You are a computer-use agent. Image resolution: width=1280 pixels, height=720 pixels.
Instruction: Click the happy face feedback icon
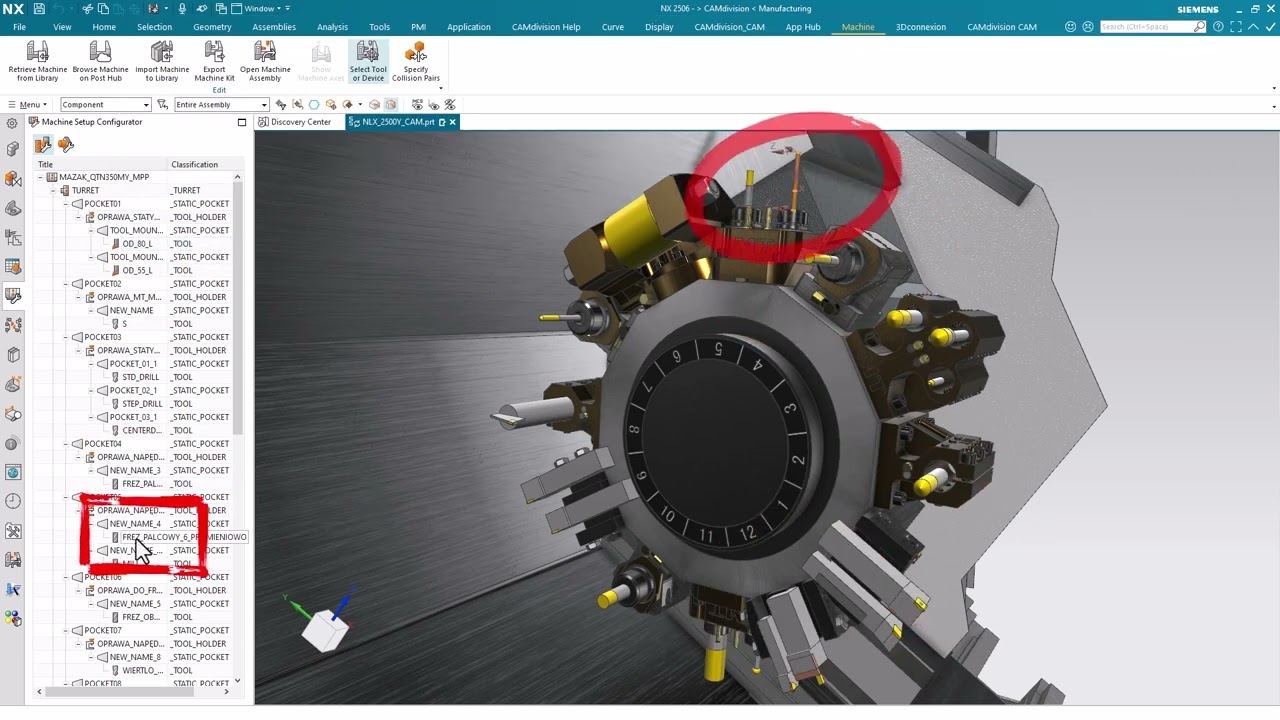(1071, 27)
